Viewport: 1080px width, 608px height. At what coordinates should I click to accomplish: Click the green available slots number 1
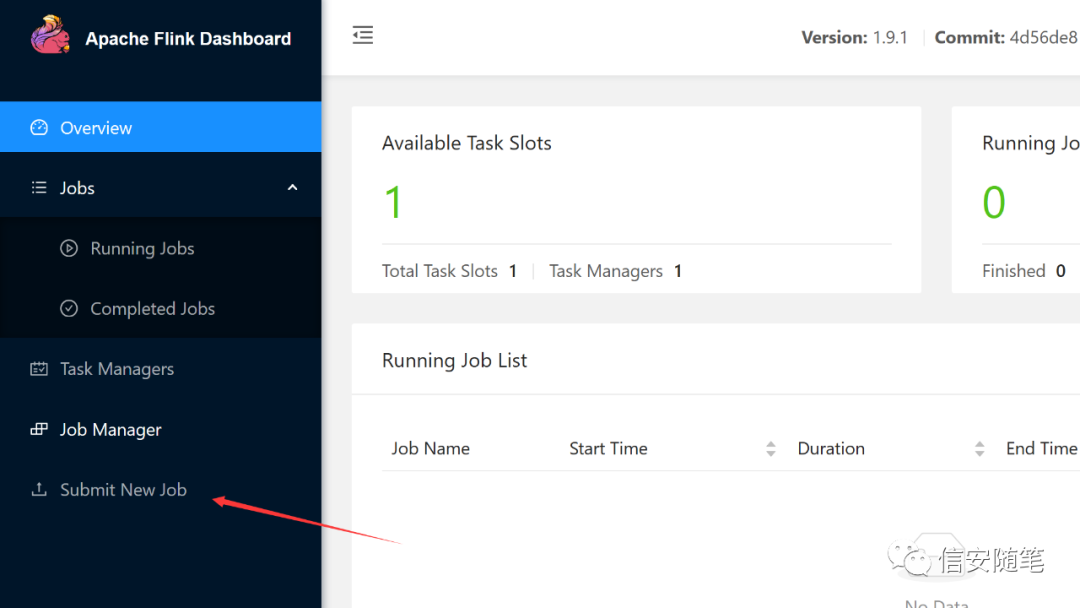(x=393, y=202)
